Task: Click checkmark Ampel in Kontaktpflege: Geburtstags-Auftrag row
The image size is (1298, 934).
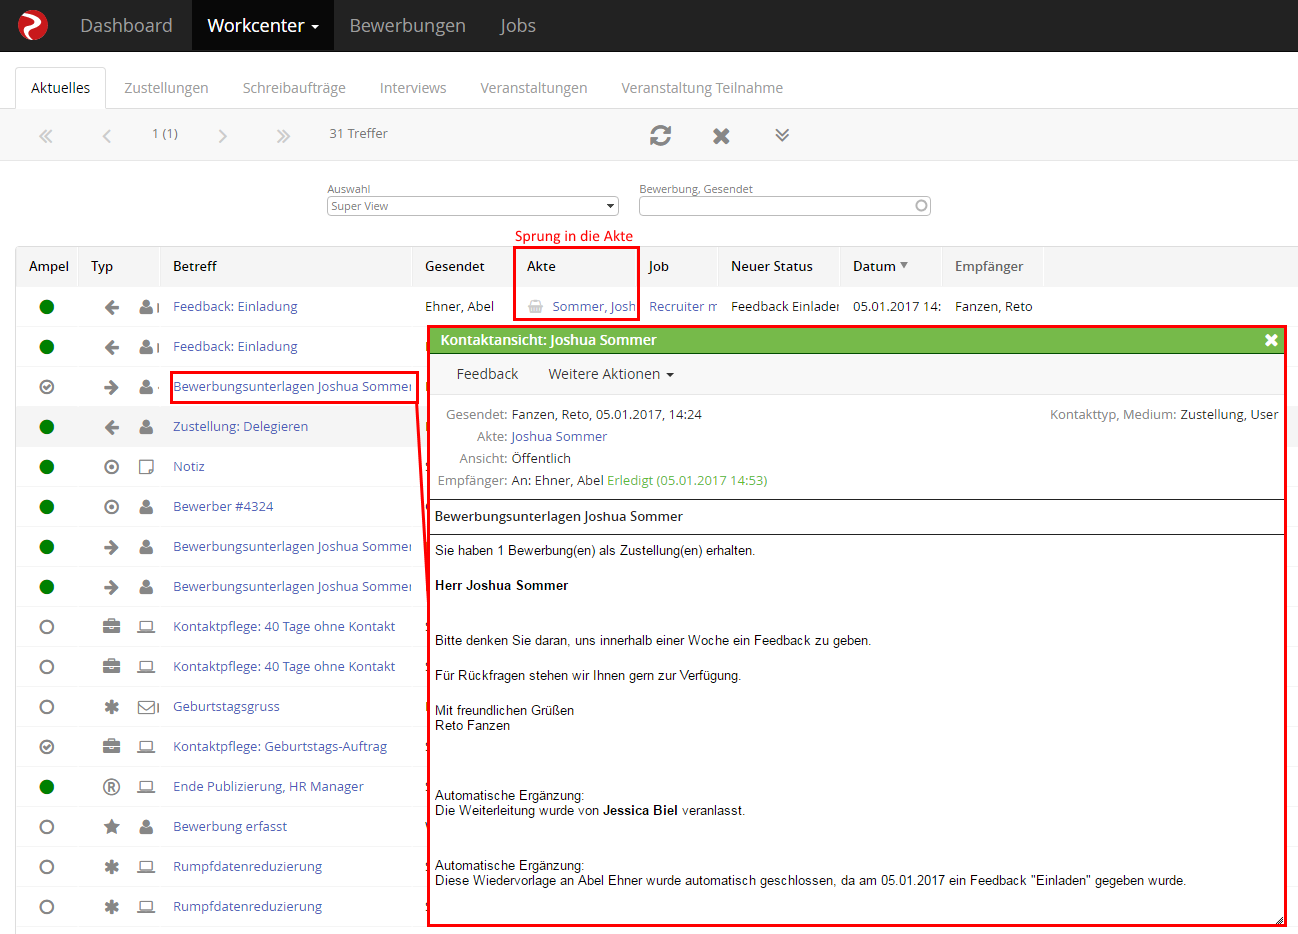Action: tap(47, 747)
